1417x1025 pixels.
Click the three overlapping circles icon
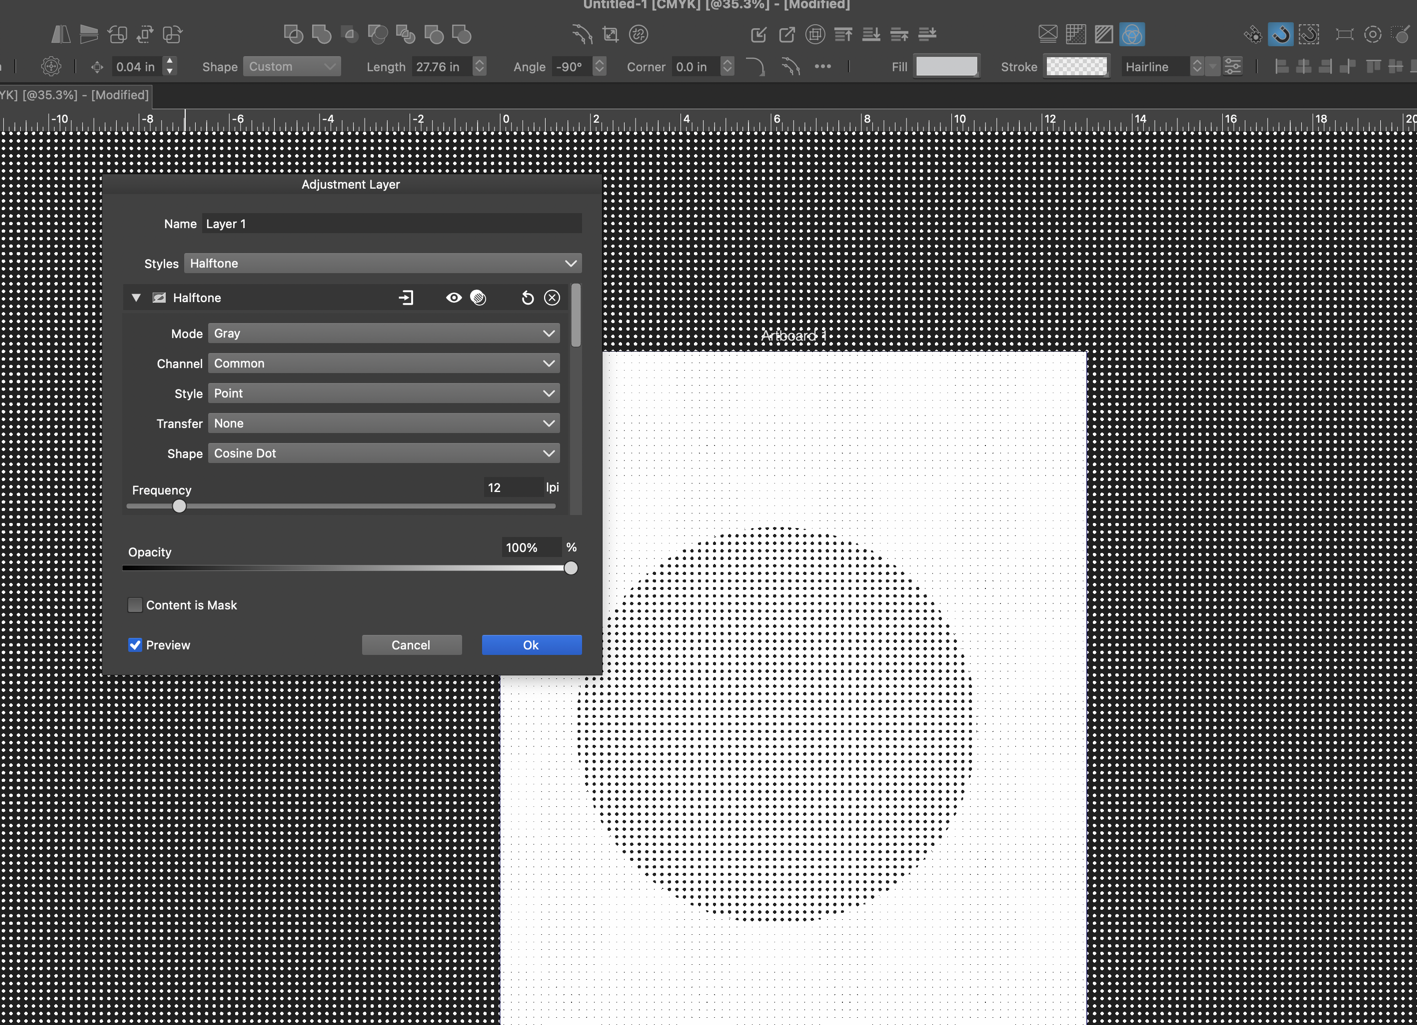point(1132,35)
